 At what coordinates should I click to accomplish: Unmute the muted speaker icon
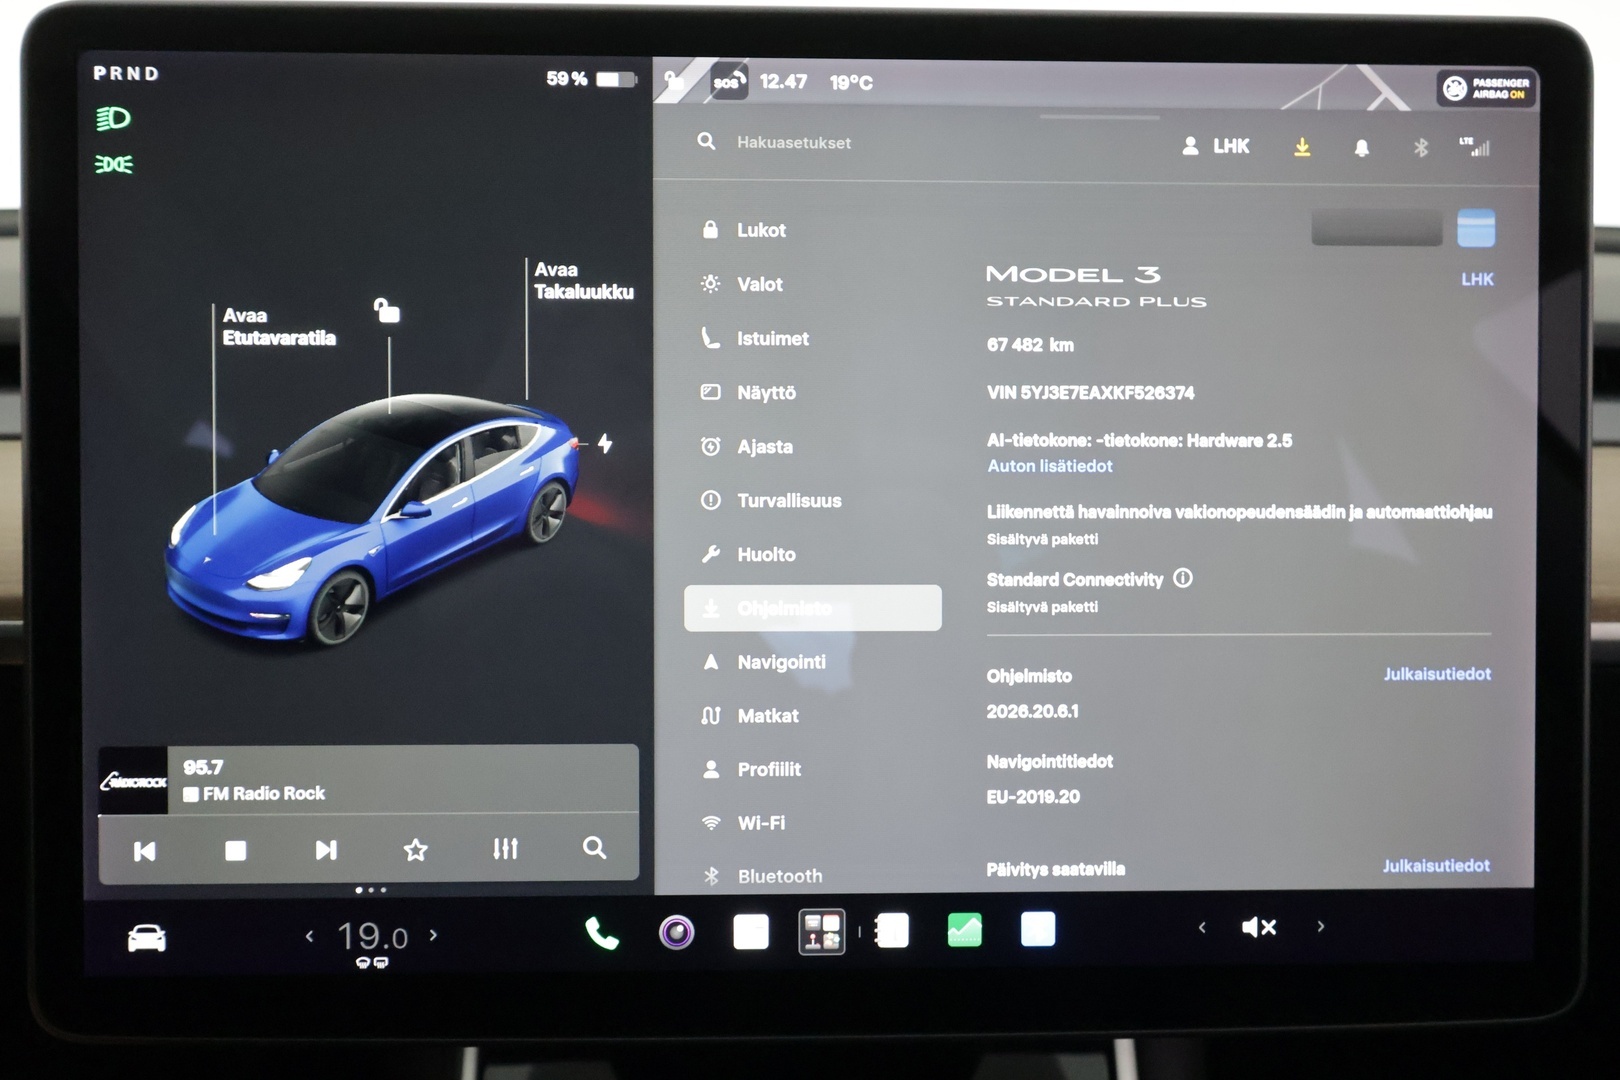(1258, 927)
